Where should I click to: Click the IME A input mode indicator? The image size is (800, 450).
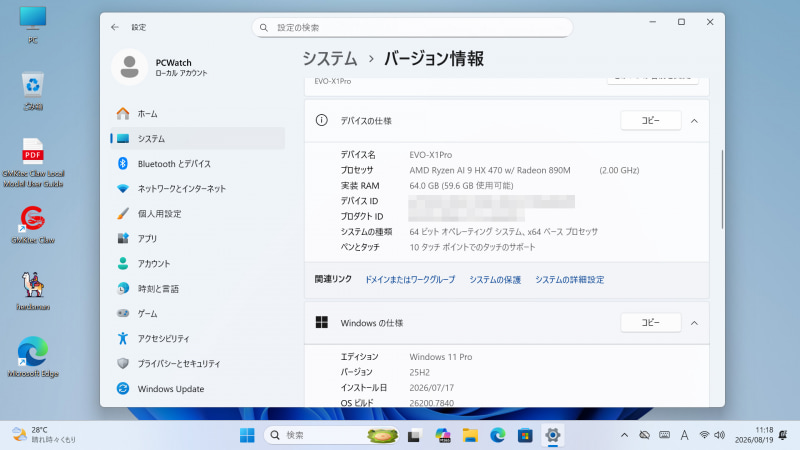click(x=684, y=435)
